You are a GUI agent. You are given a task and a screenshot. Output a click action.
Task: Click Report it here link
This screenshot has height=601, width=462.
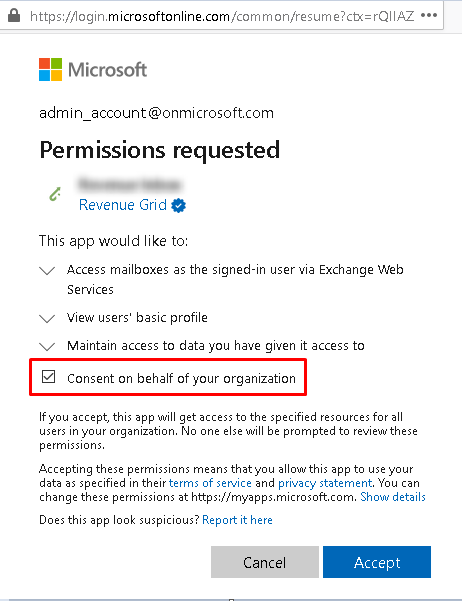pyautogui.click(x=237, y=520)
